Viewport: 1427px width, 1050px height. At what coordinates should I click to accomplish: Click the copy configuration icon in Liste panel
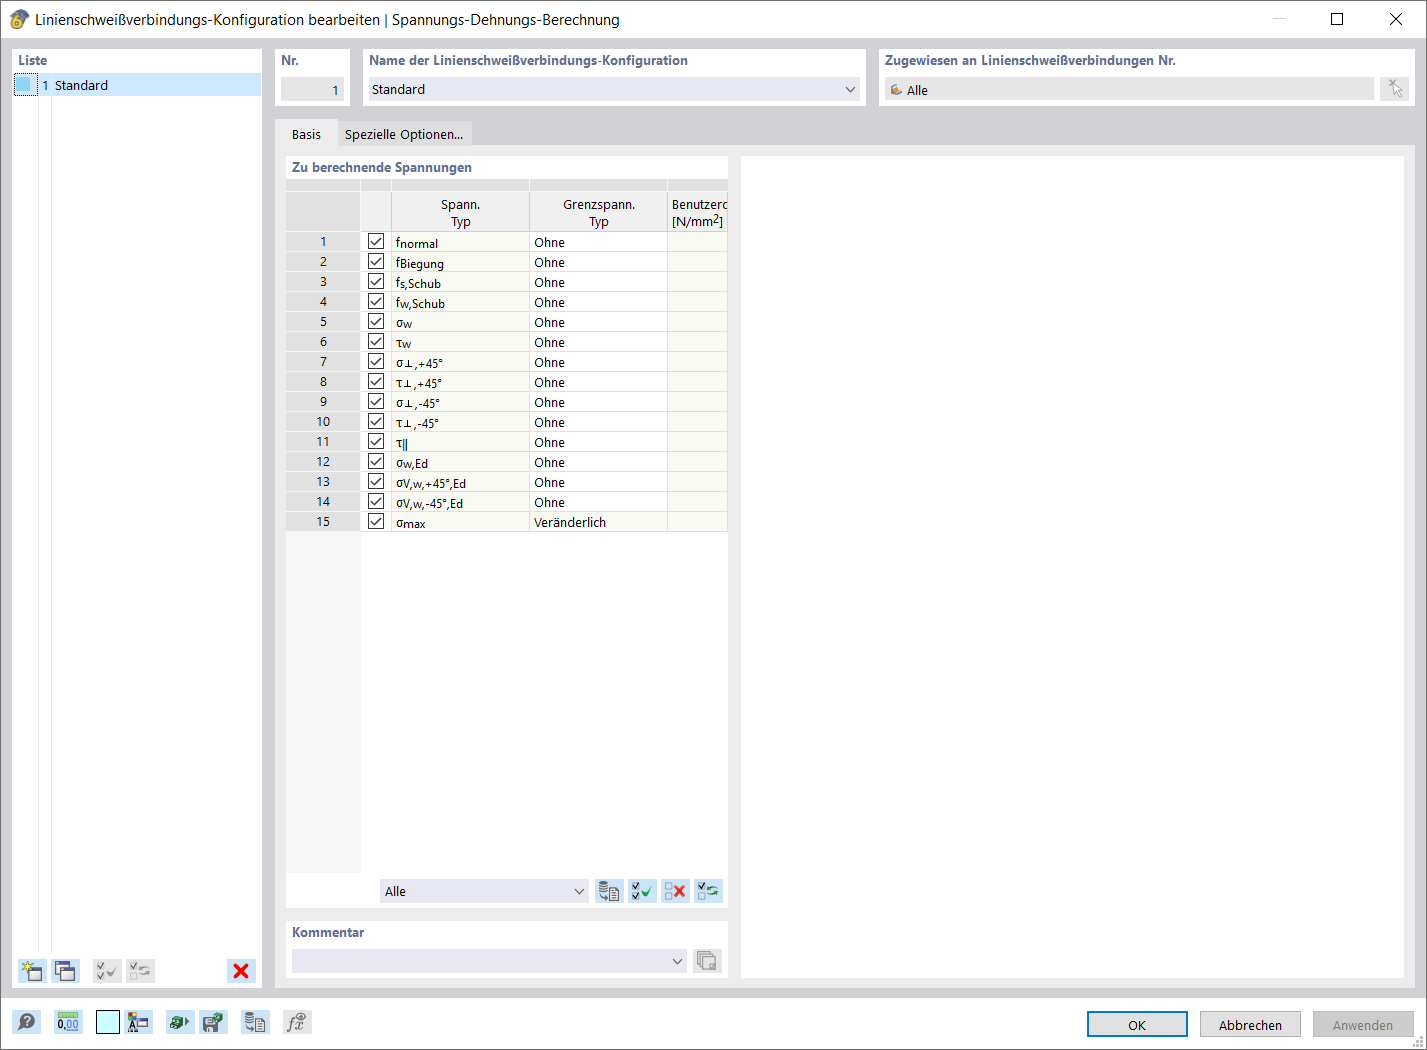(x=66, y=971)
